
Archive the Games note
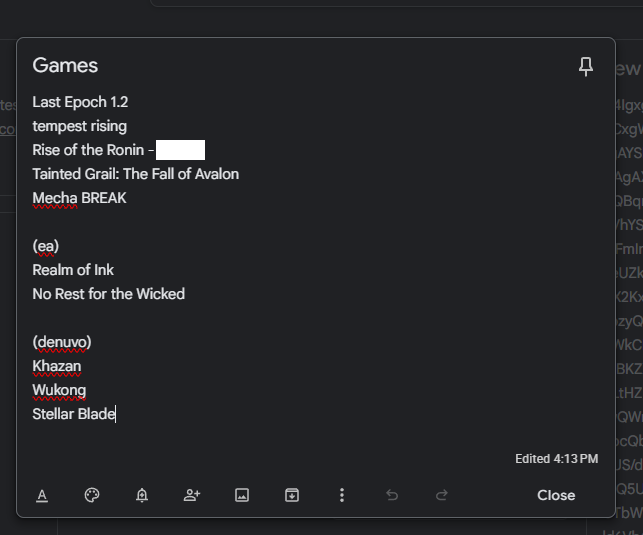(292, 495)
